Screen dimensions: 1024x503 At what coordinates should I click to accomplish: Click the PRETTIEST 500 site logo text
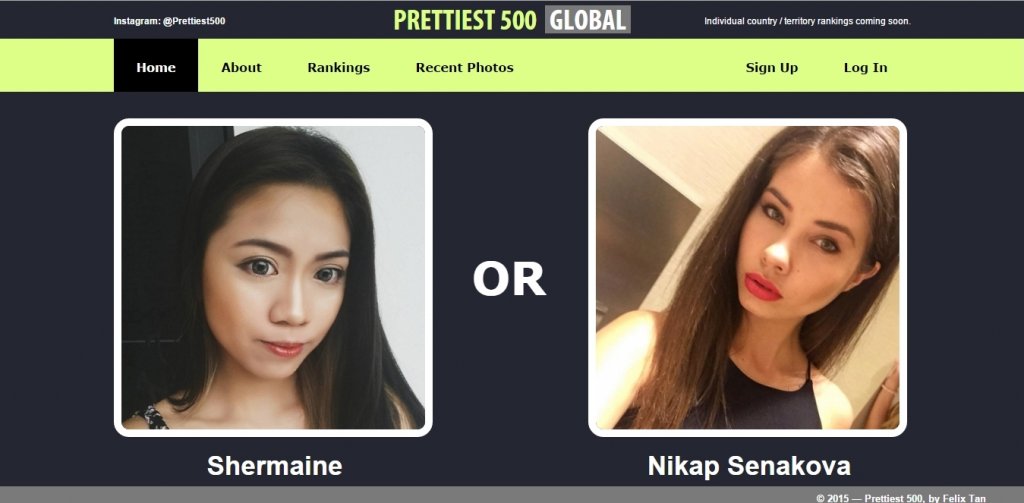coord(466,20)
